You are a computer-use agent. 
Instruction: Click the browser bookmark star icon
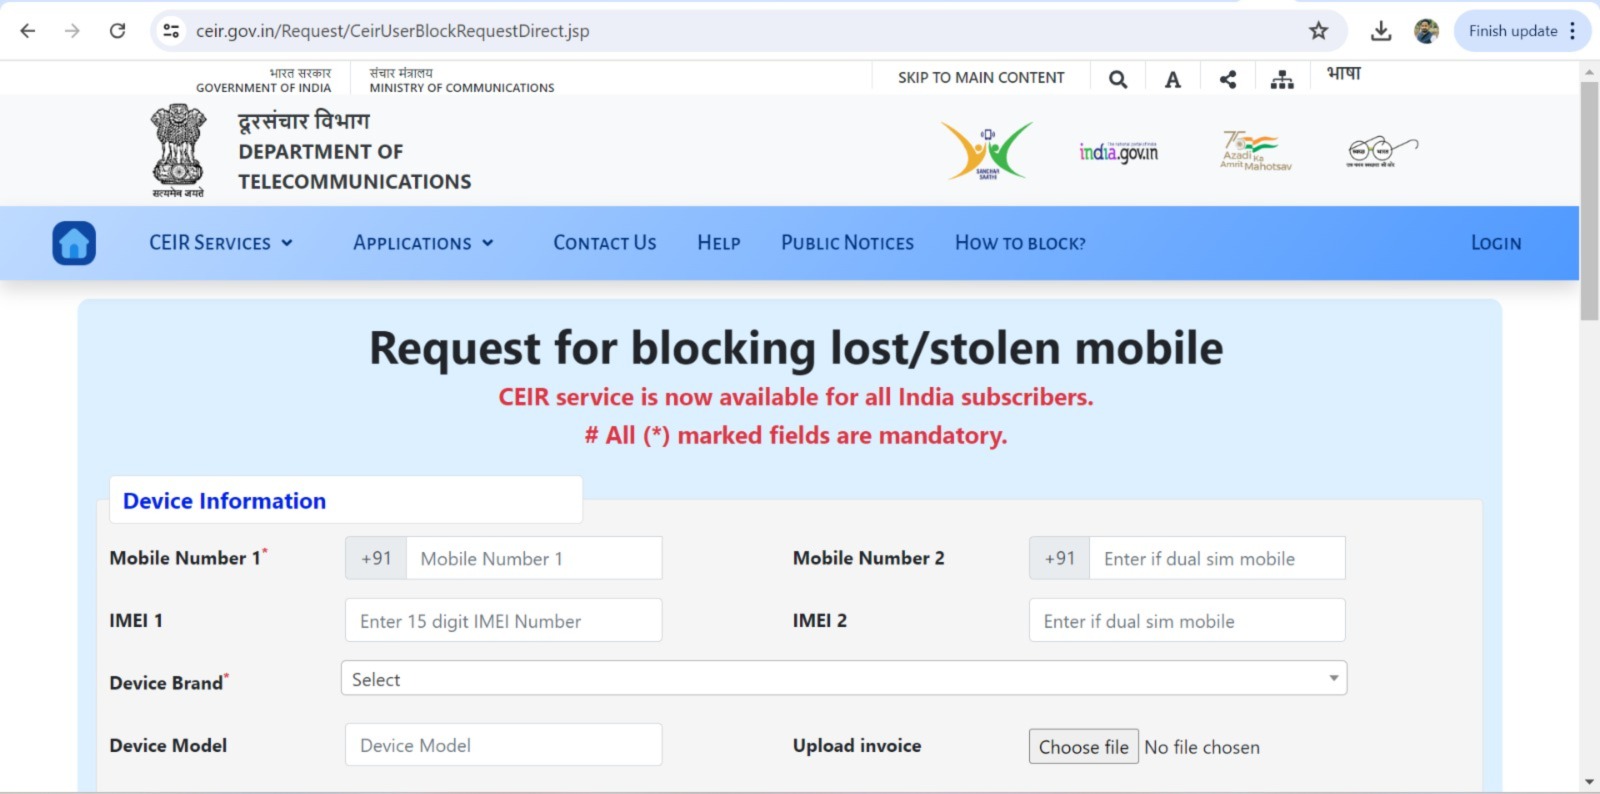pos(1317,30)
